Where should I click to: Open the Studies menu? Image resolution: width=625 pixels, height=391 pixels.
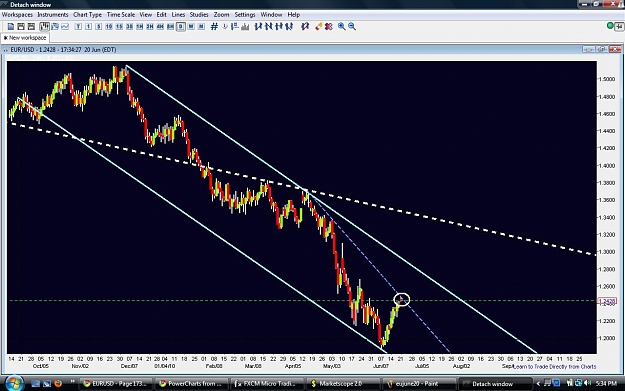199,15
